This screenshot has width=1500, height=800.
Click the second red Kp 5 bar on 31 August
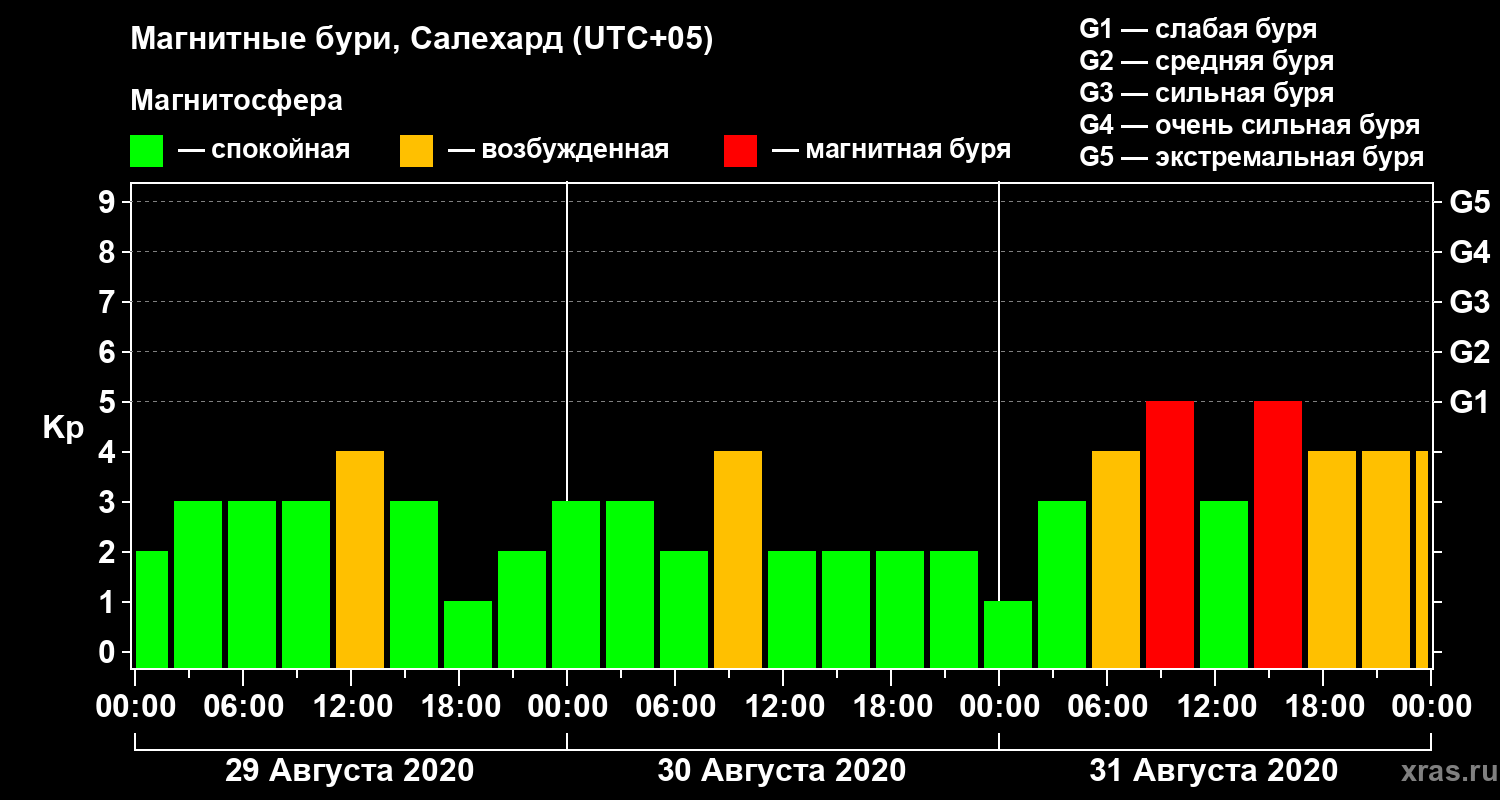[1278, 534]
